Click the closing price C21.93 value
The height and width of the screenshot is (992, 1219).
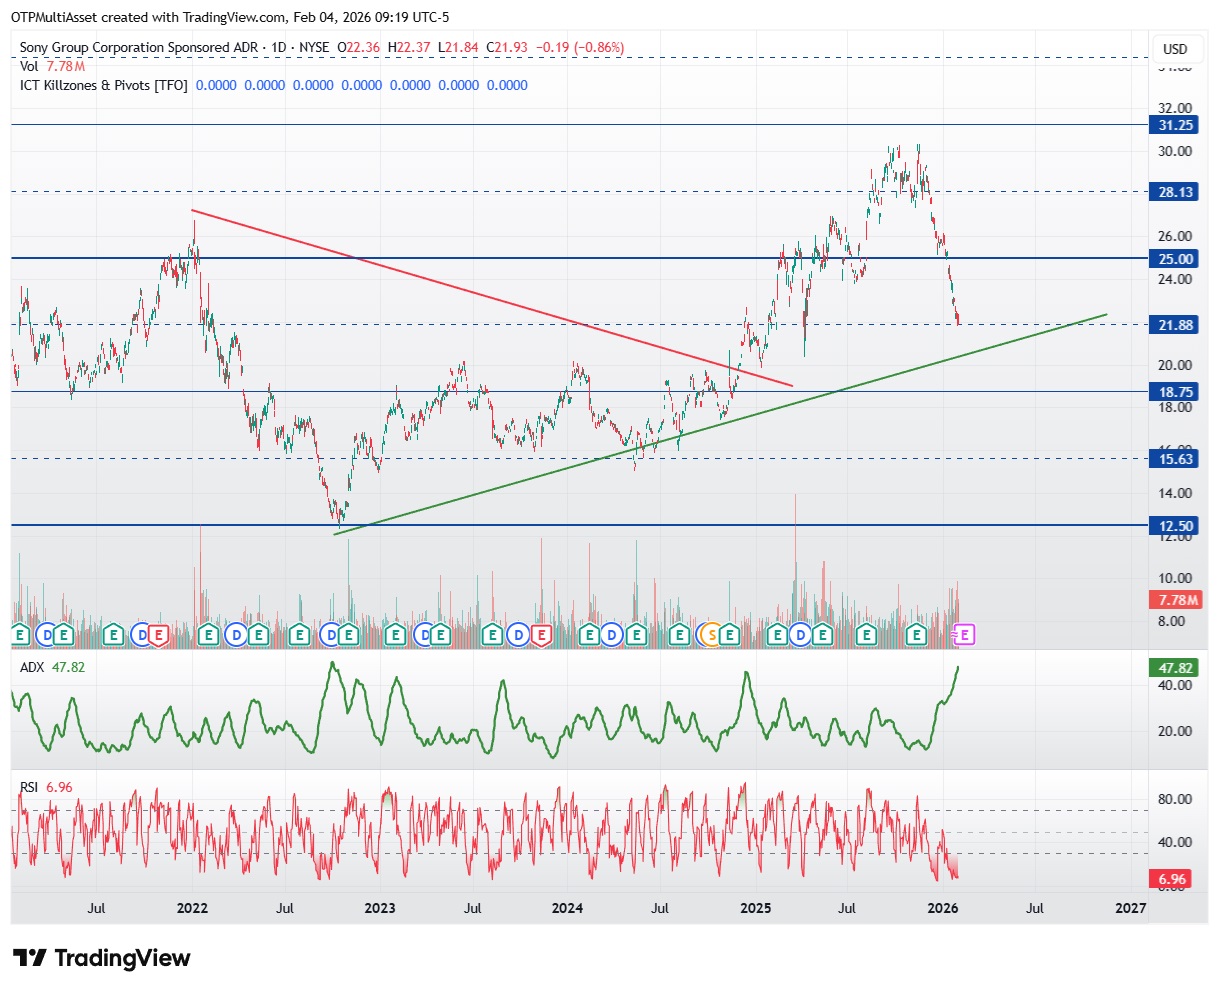pos(507,48)
